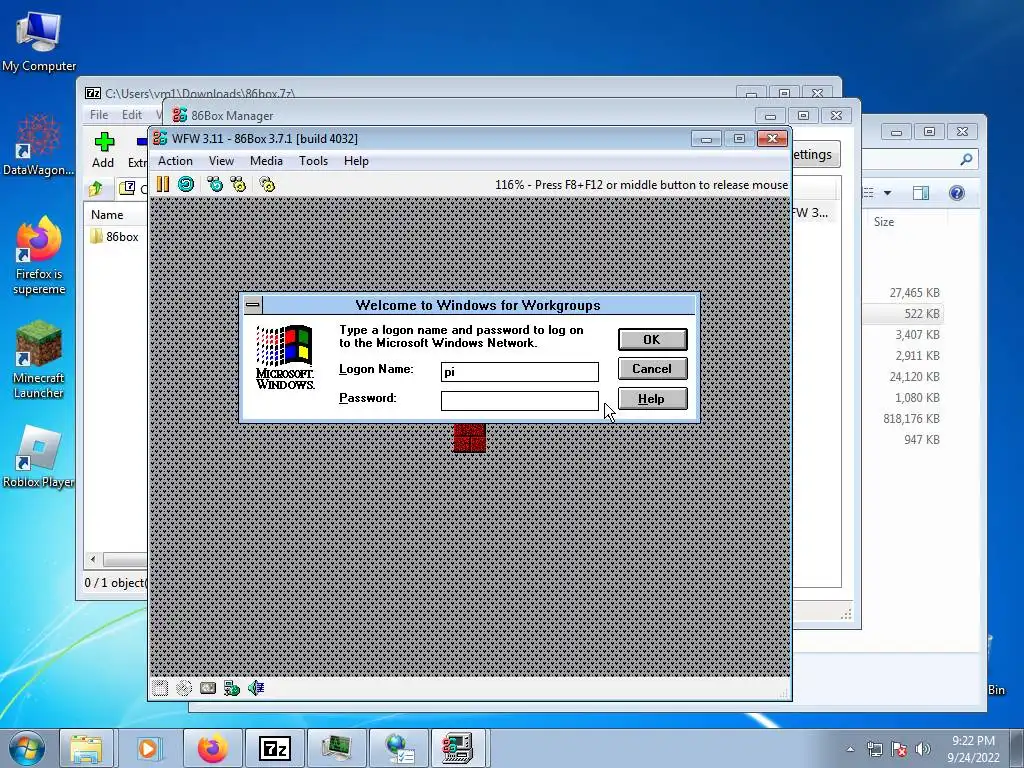This screenshot has width=1024, height=768.
Task: Open the Tools menu
Action: point(313,161)
